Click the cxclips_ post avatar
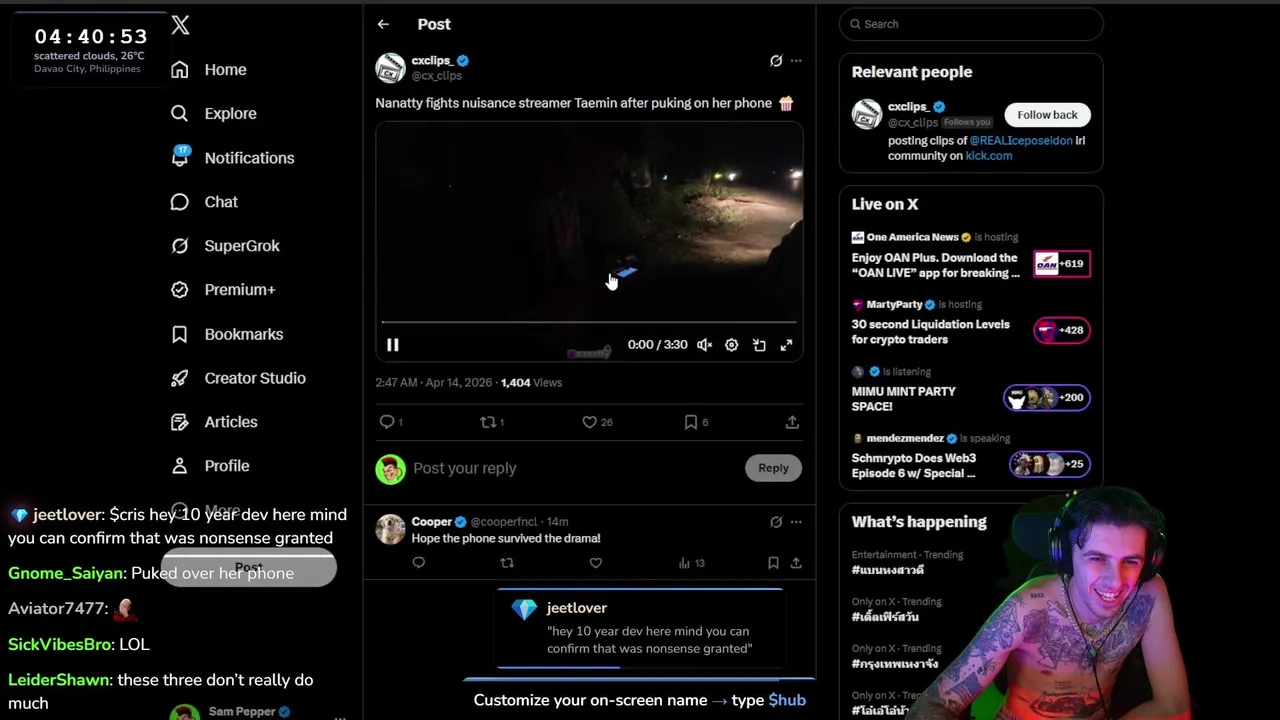The height and width of the screenshot is (720, 1280). click(x=390, y=68)
